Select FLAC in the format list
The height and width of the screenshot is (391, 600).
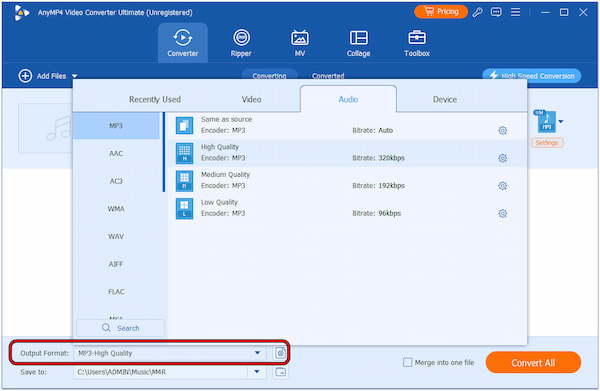coord(116,292)
